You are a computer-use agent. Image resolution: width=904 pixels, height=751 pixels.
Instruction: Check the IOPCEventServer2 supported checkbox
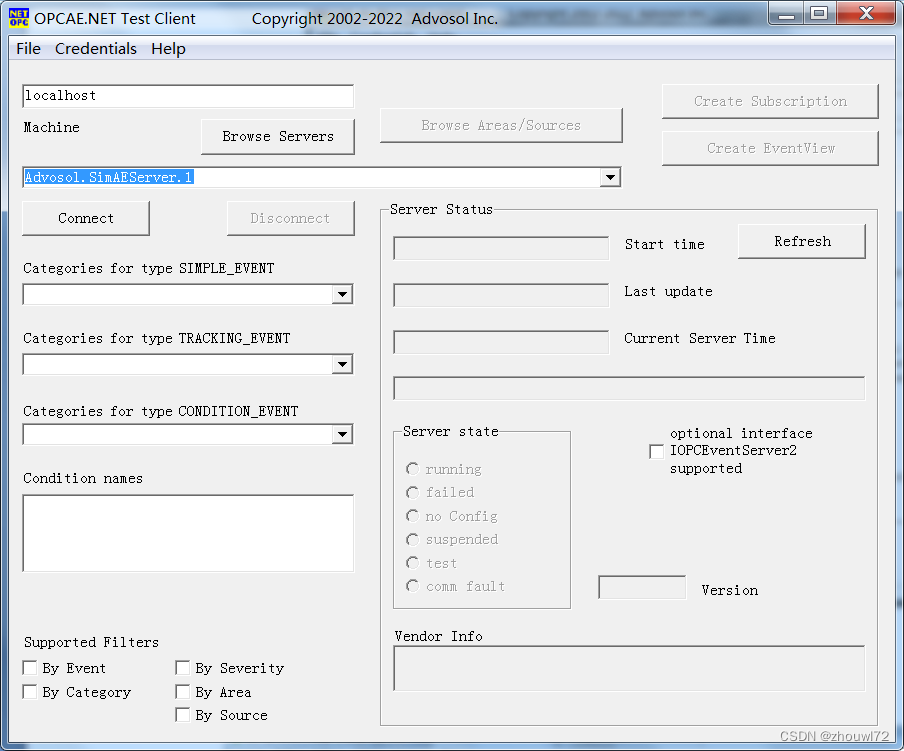coord(657,451)
